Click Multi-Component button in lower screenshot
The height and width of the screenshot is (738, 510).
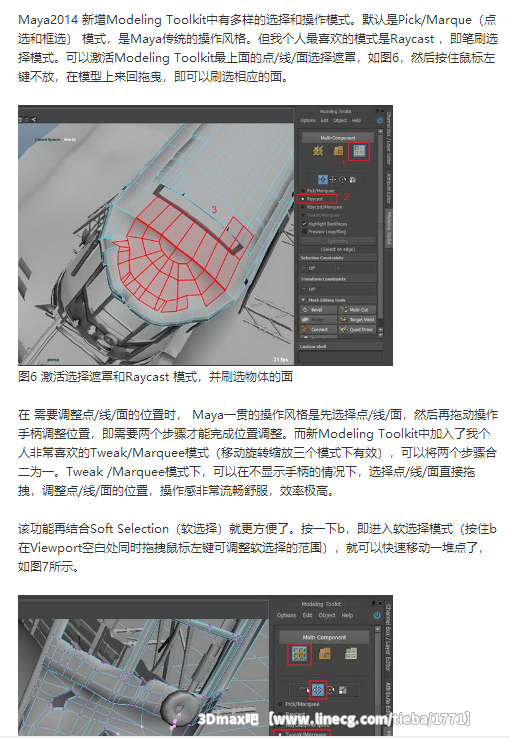(324, 637)
